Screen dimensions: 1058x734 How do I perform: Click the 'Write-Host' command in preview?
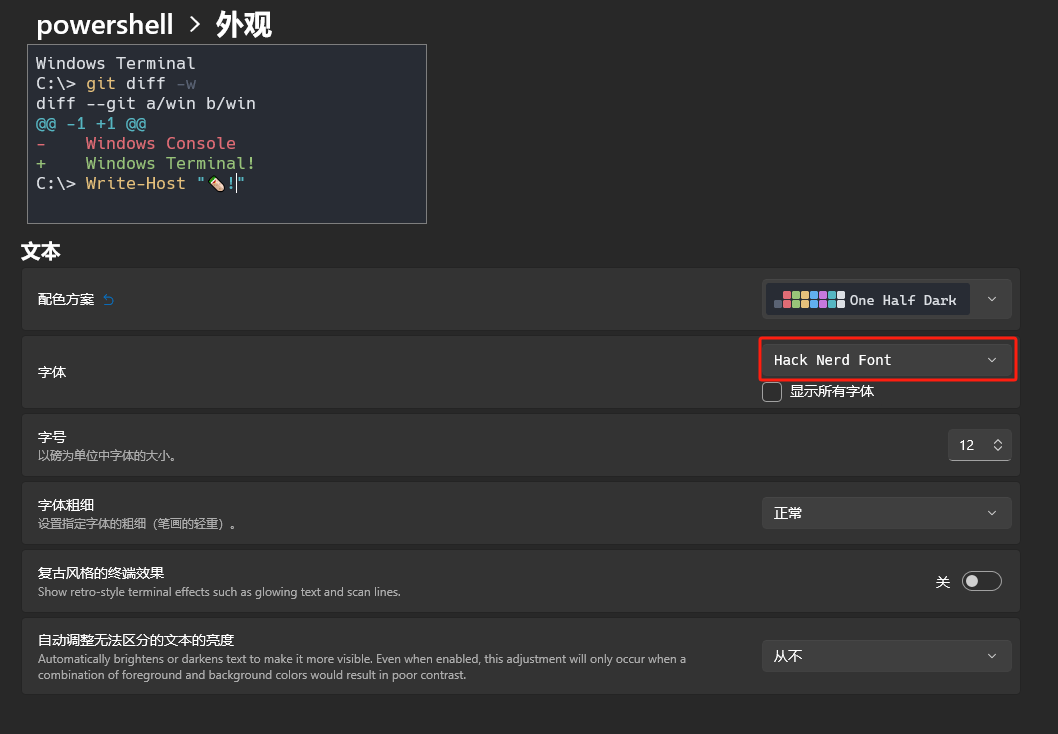(x=135, y=184)
